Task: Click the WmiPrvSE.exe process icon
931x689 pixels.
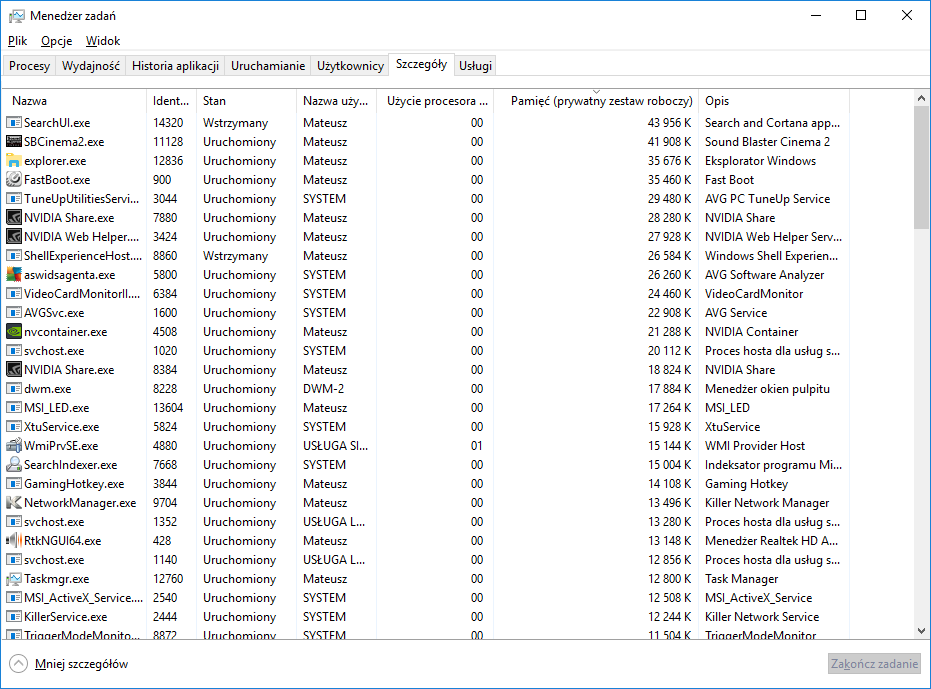Action: point(14,446)
